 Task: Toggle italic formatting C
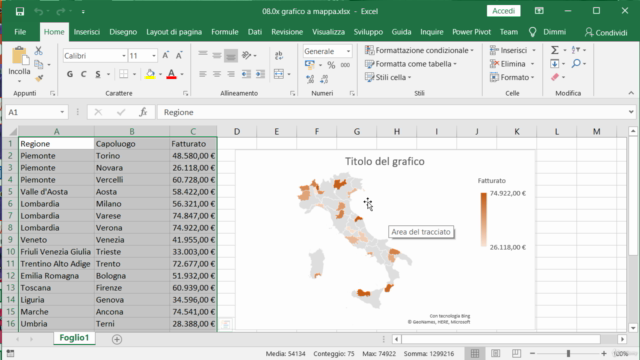[83, 74]
